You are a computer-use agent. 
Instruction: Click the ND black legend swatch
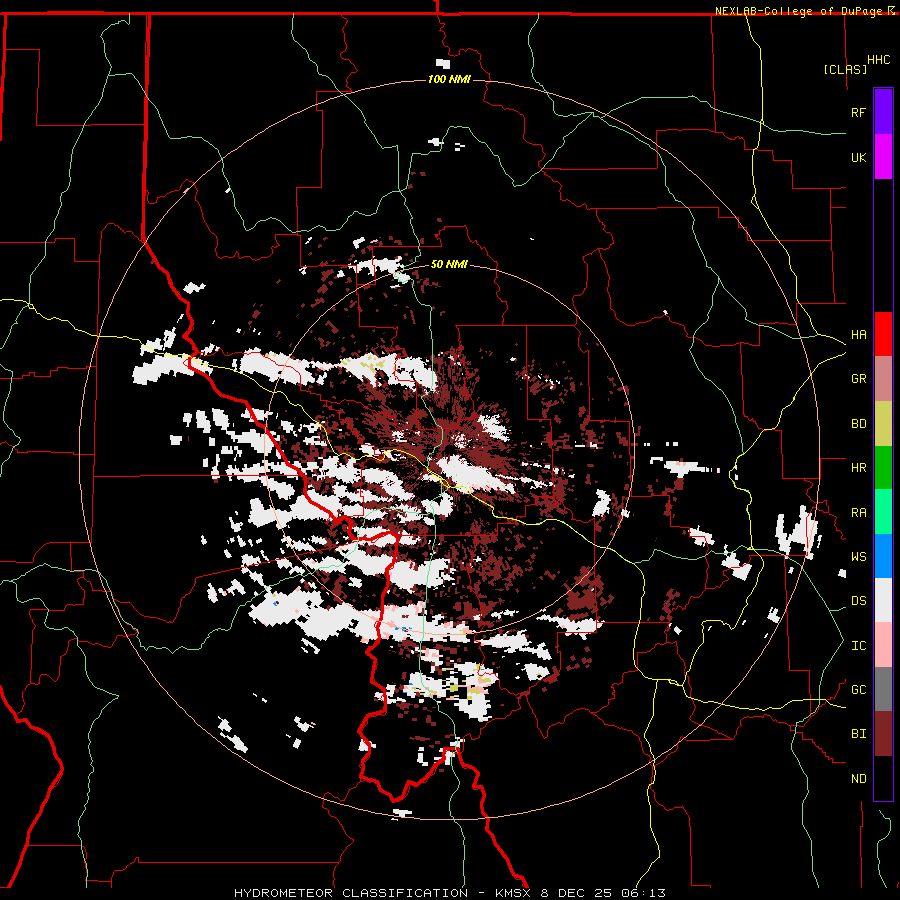point(883,778)
